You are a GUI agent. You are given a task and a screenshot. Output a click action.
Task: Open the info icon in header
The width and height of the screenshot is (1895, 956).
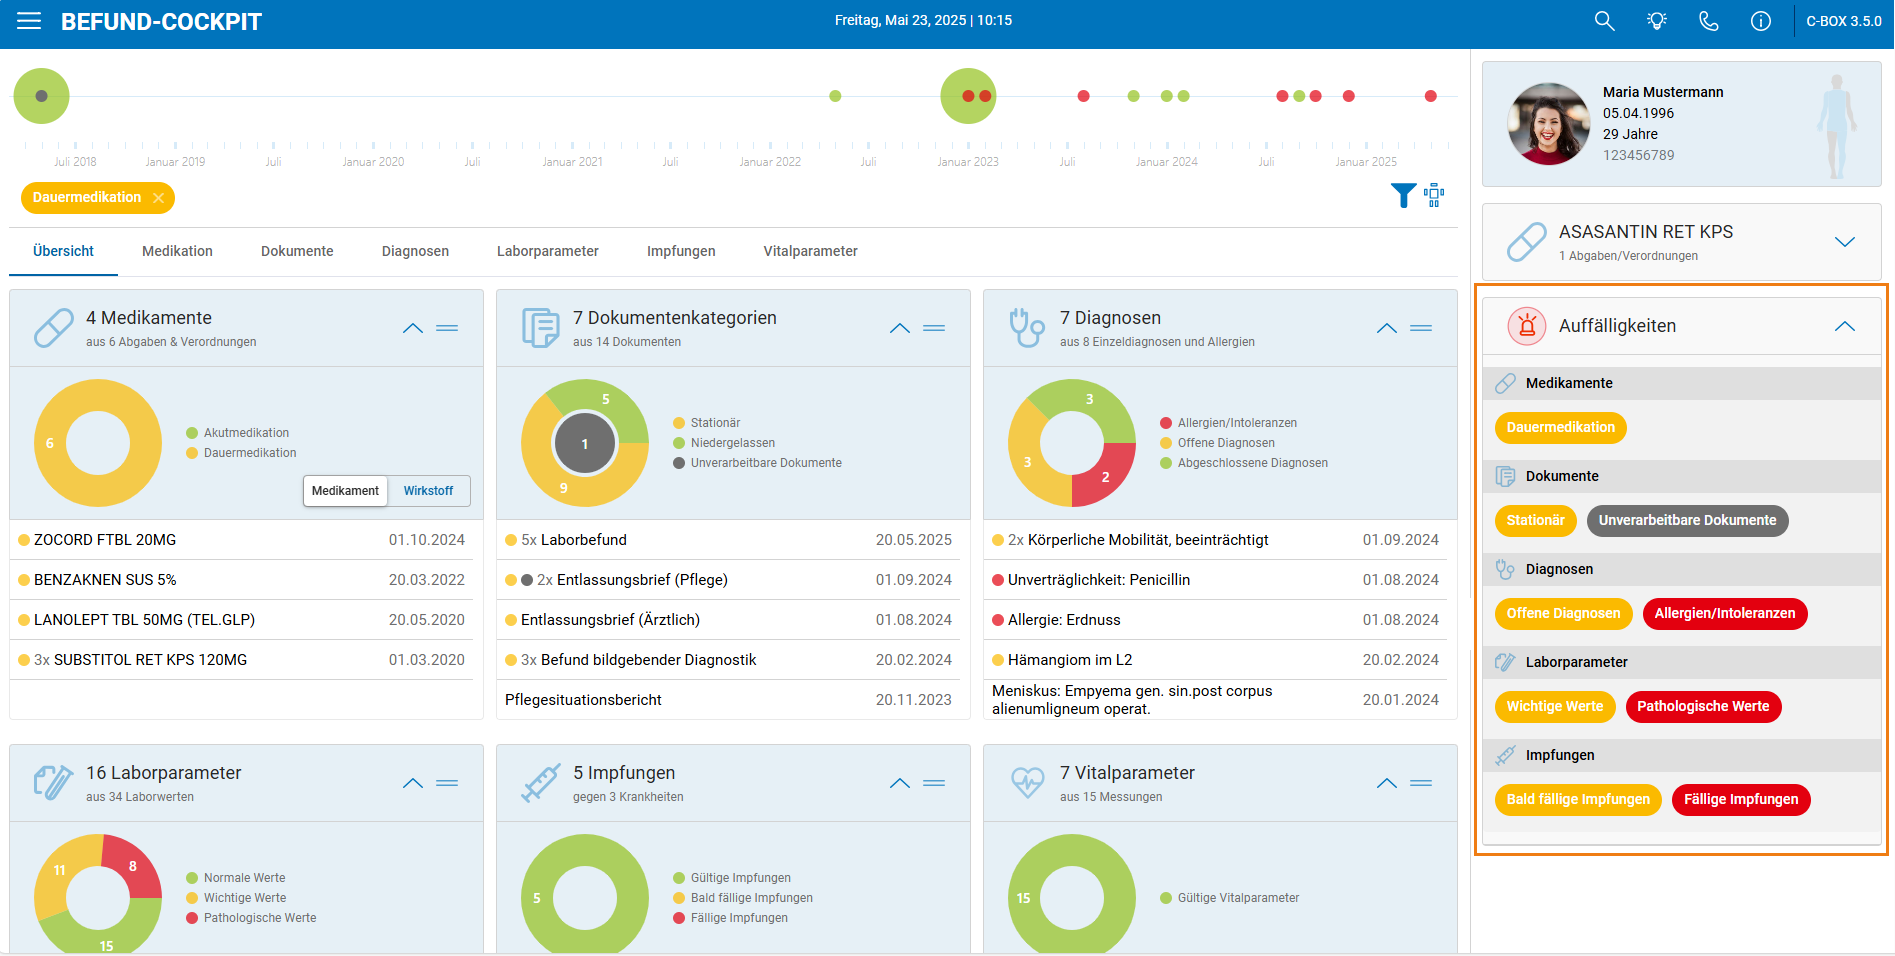click(x=1761, y=21)
